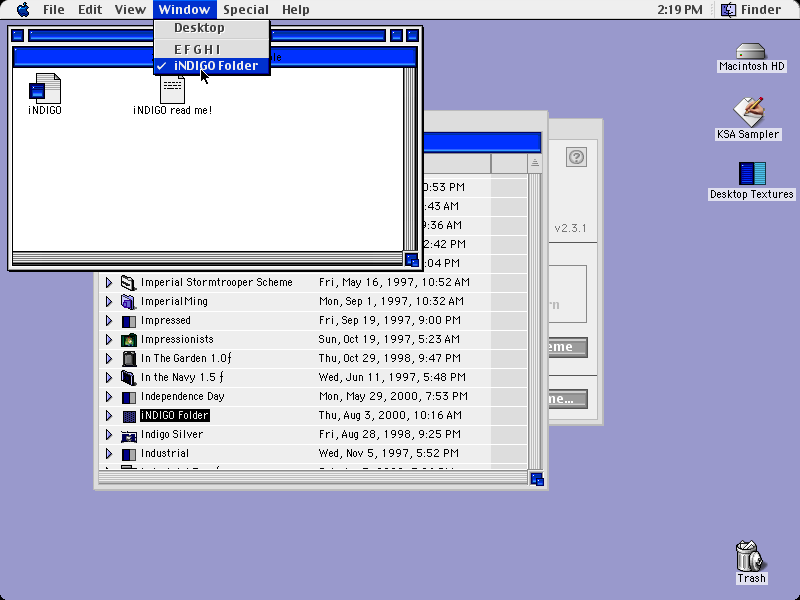The width and height of the screenshot is (800, 600).
Task: Expand the Imperial Stormtrooper Scheme folder
Action: pyautogui.click(x=109, y=283)
